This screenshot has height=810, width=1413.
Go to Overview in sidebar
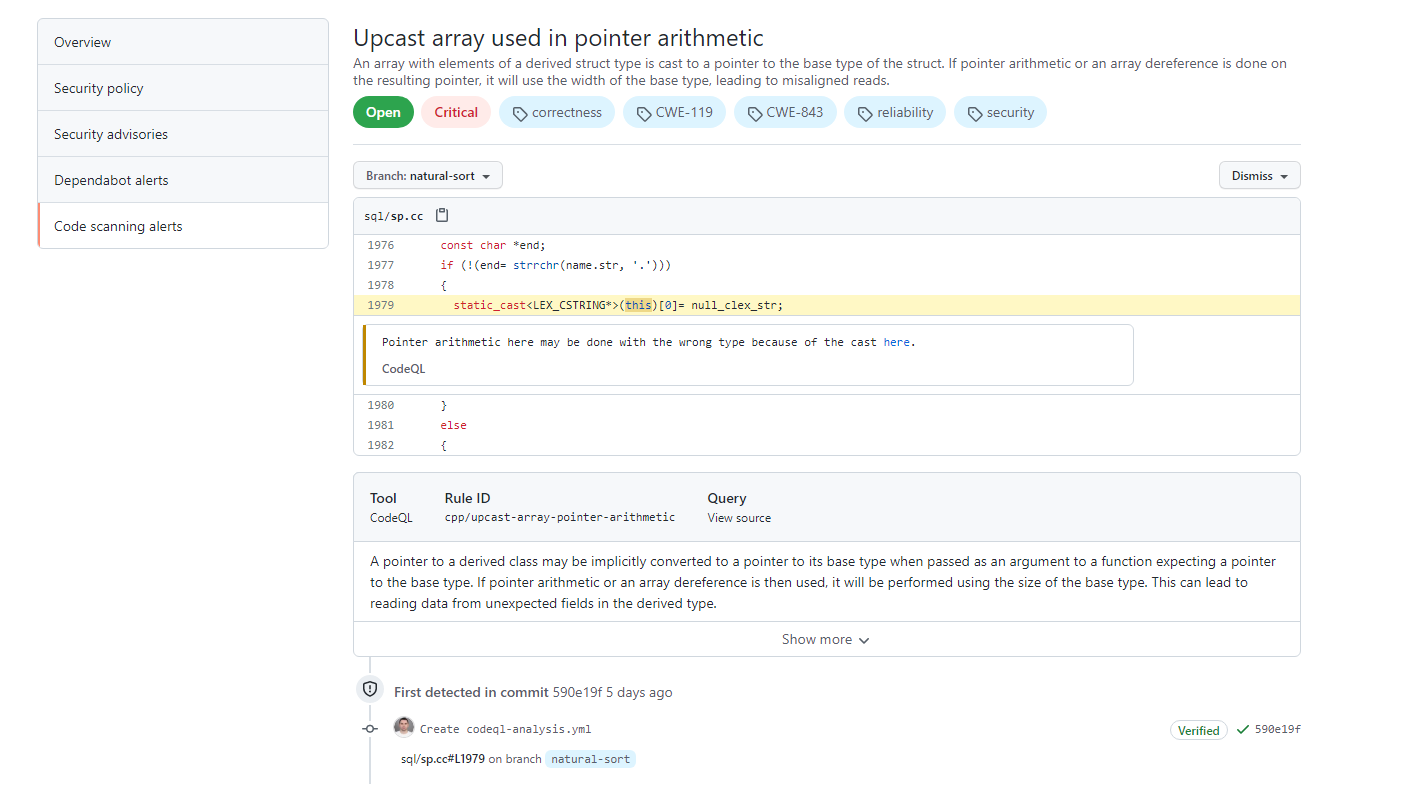pos(83,42)
